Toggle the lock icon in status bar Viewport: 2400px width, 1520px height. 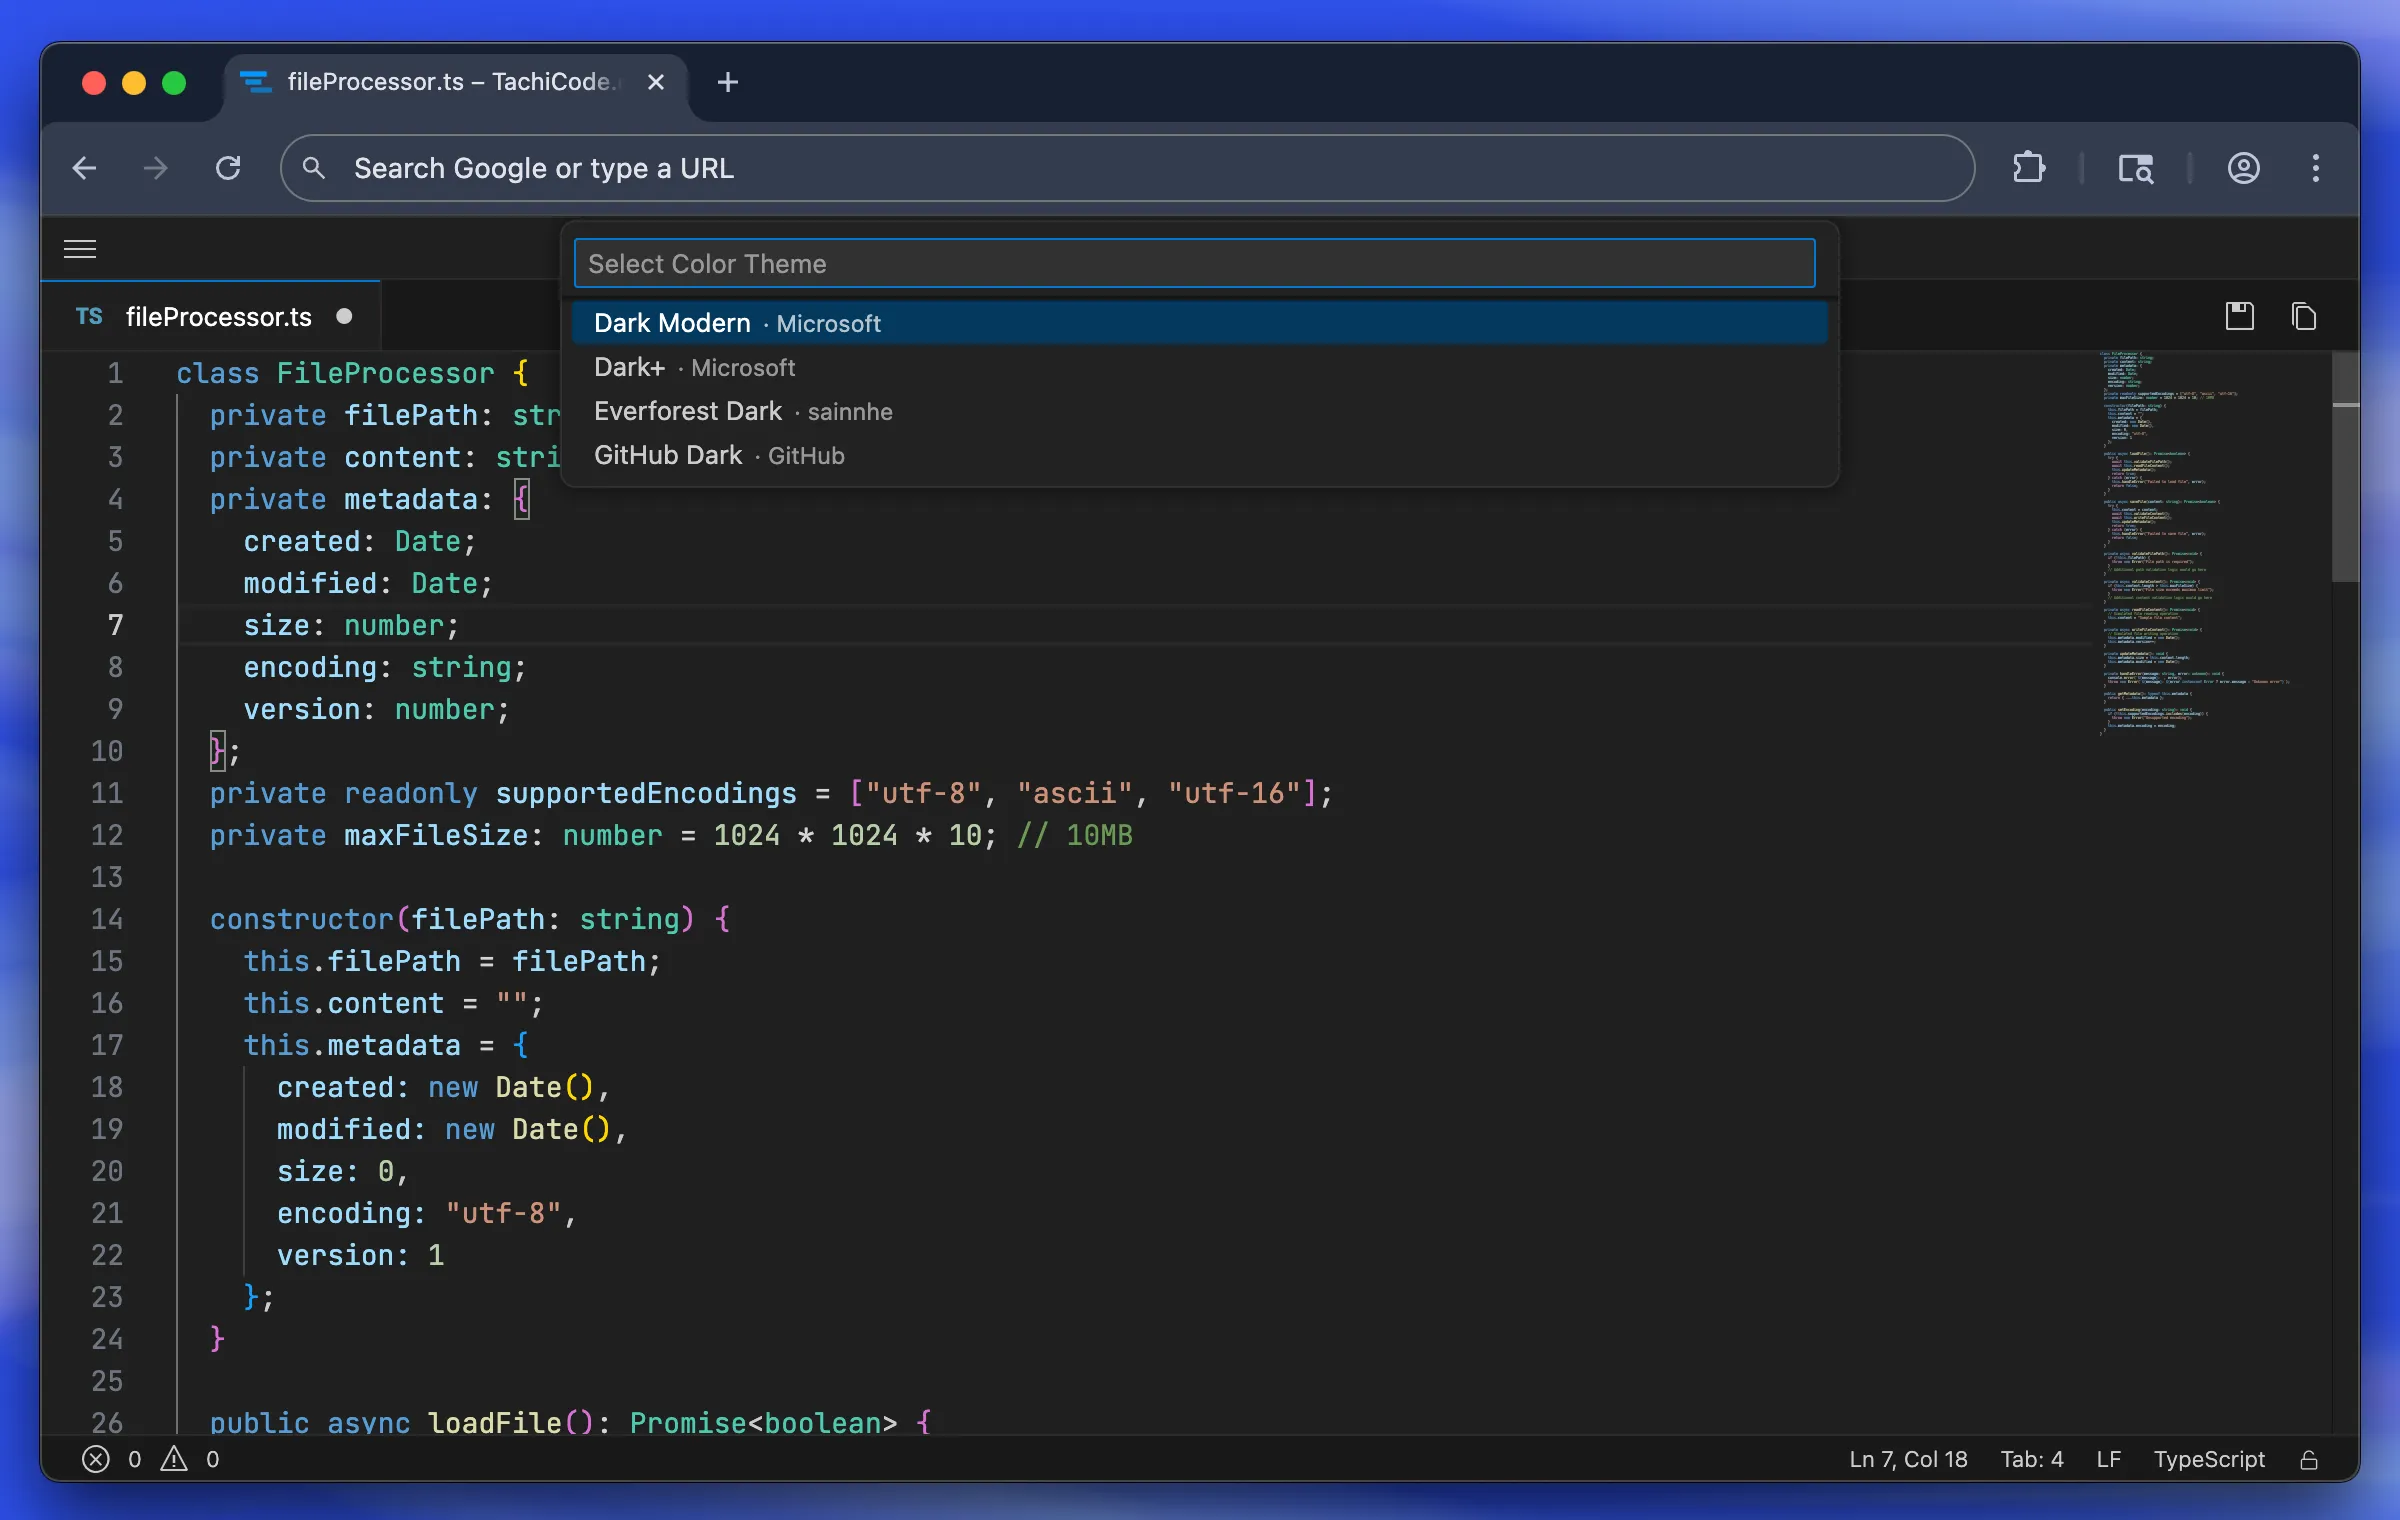[2309, 1460]
